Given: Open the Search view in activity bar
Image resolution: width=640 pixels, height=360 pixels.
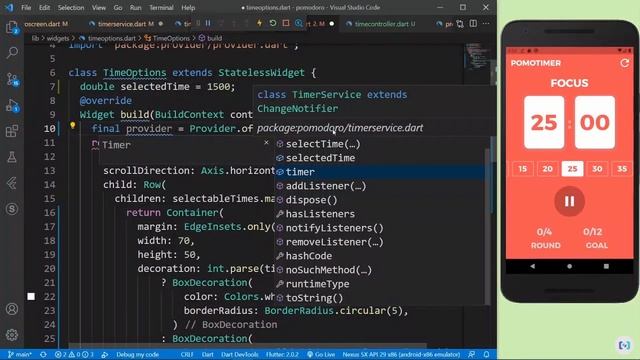Looking at the screenshot, I should [x=12, y=52].
